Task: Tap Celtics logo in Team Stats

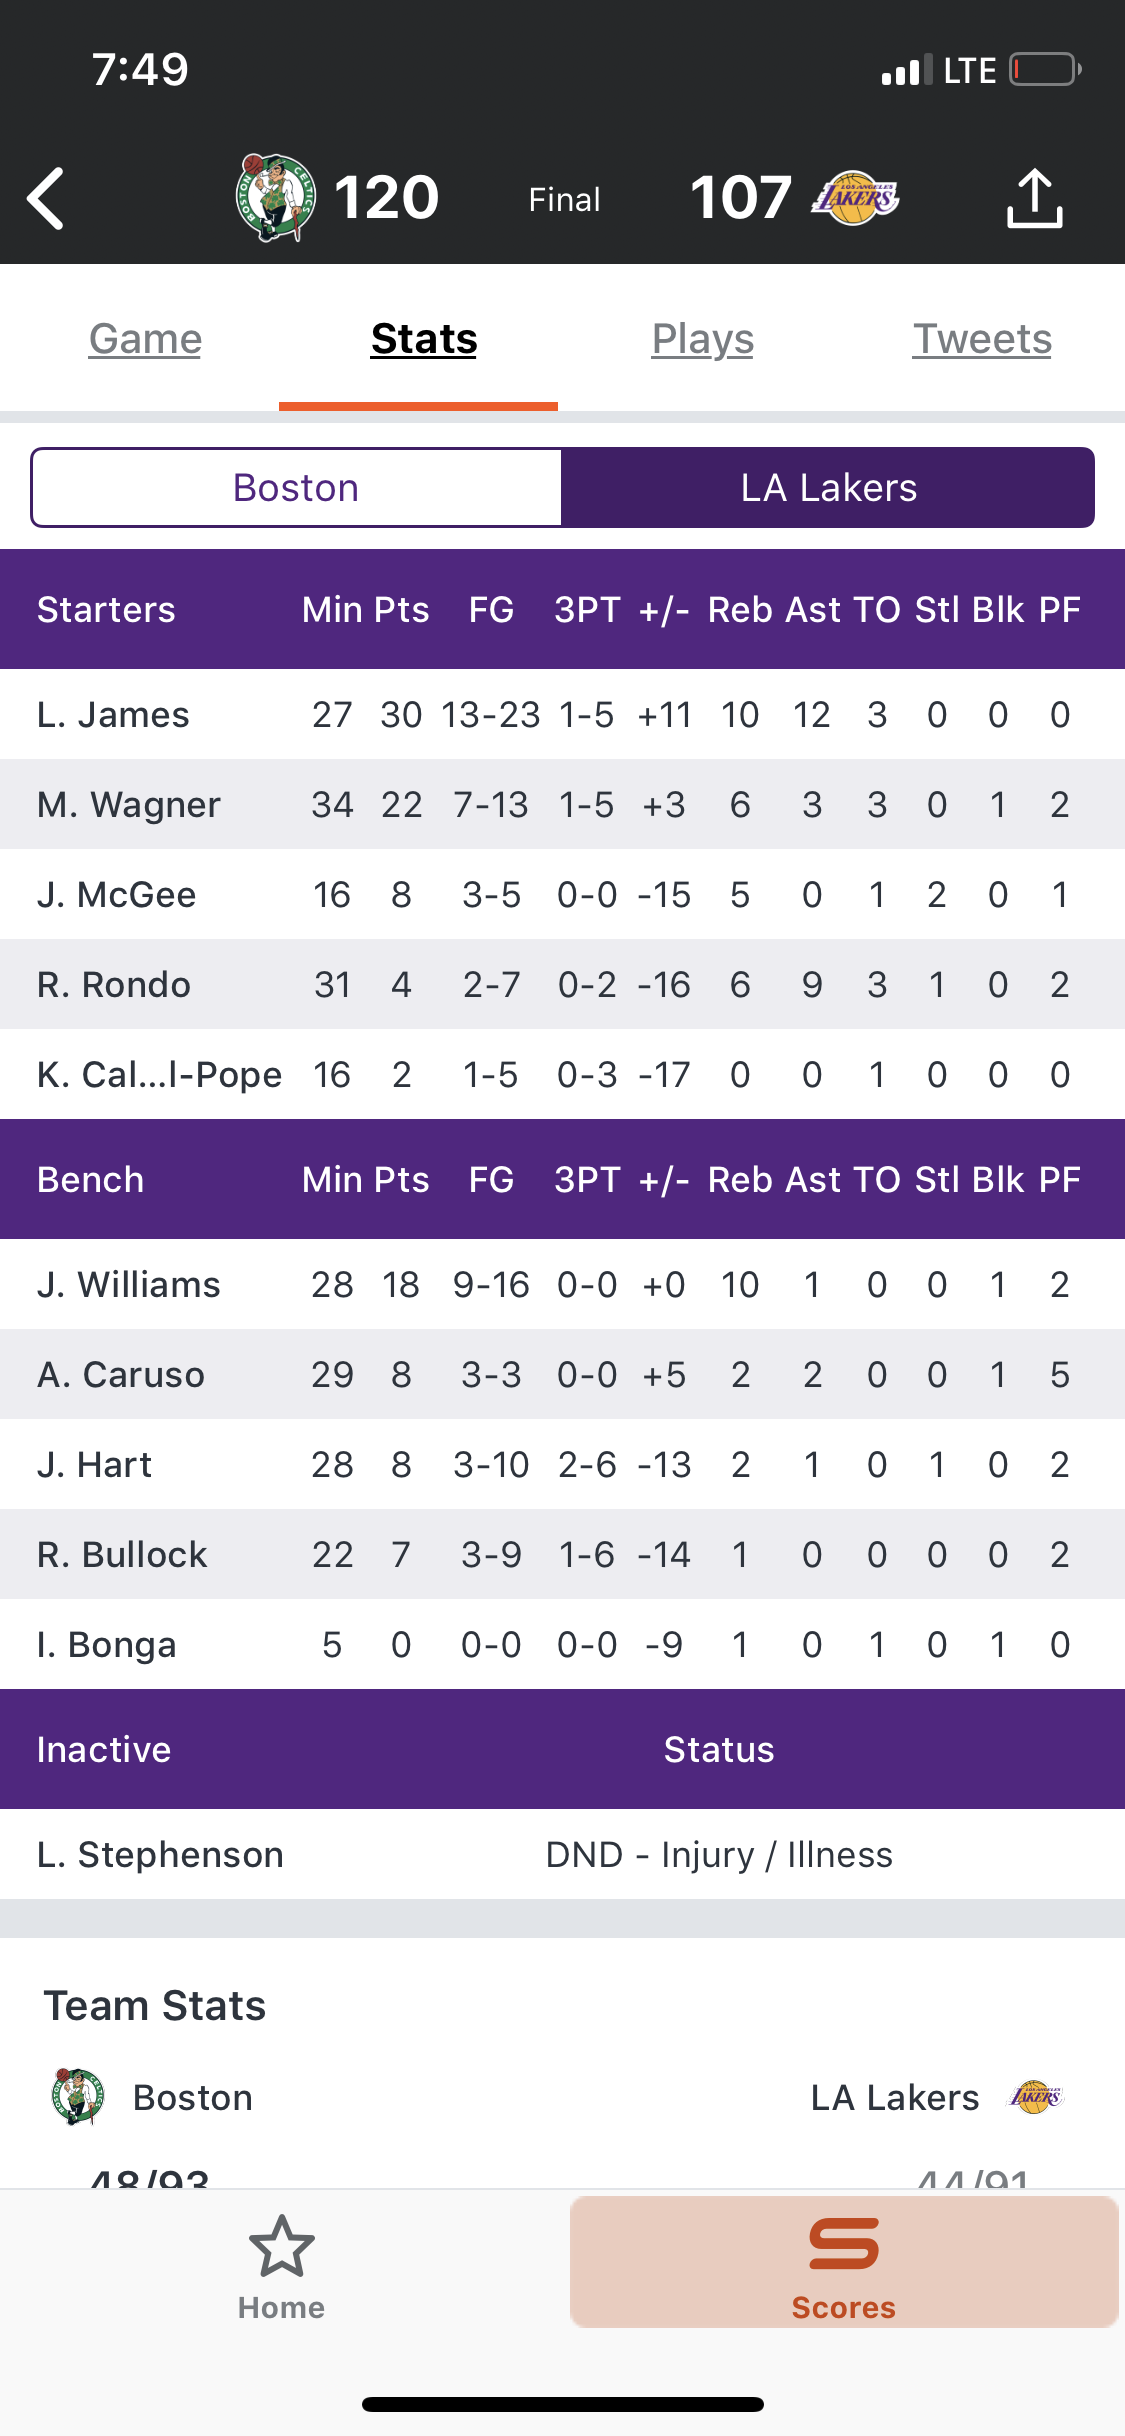Action: pyautogui.click(x=78, y=2097)
